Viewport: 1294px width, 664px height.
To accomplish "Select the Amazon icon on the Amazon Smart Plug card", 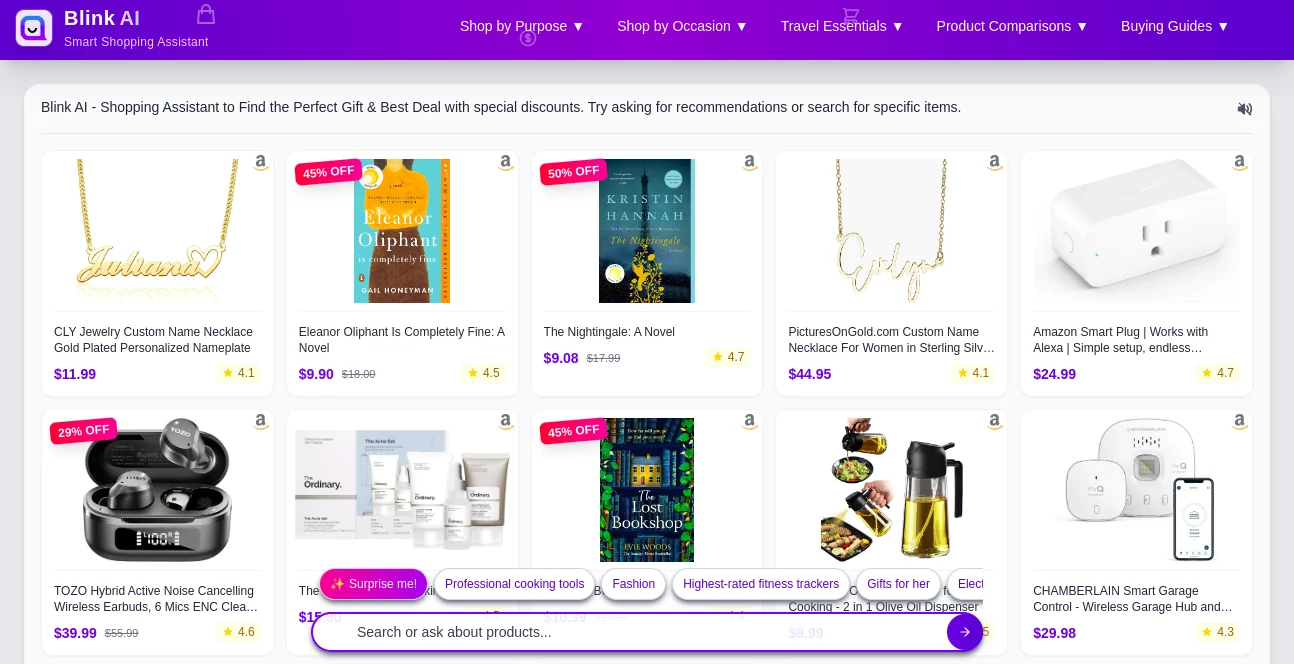I will pos(1239,161).
